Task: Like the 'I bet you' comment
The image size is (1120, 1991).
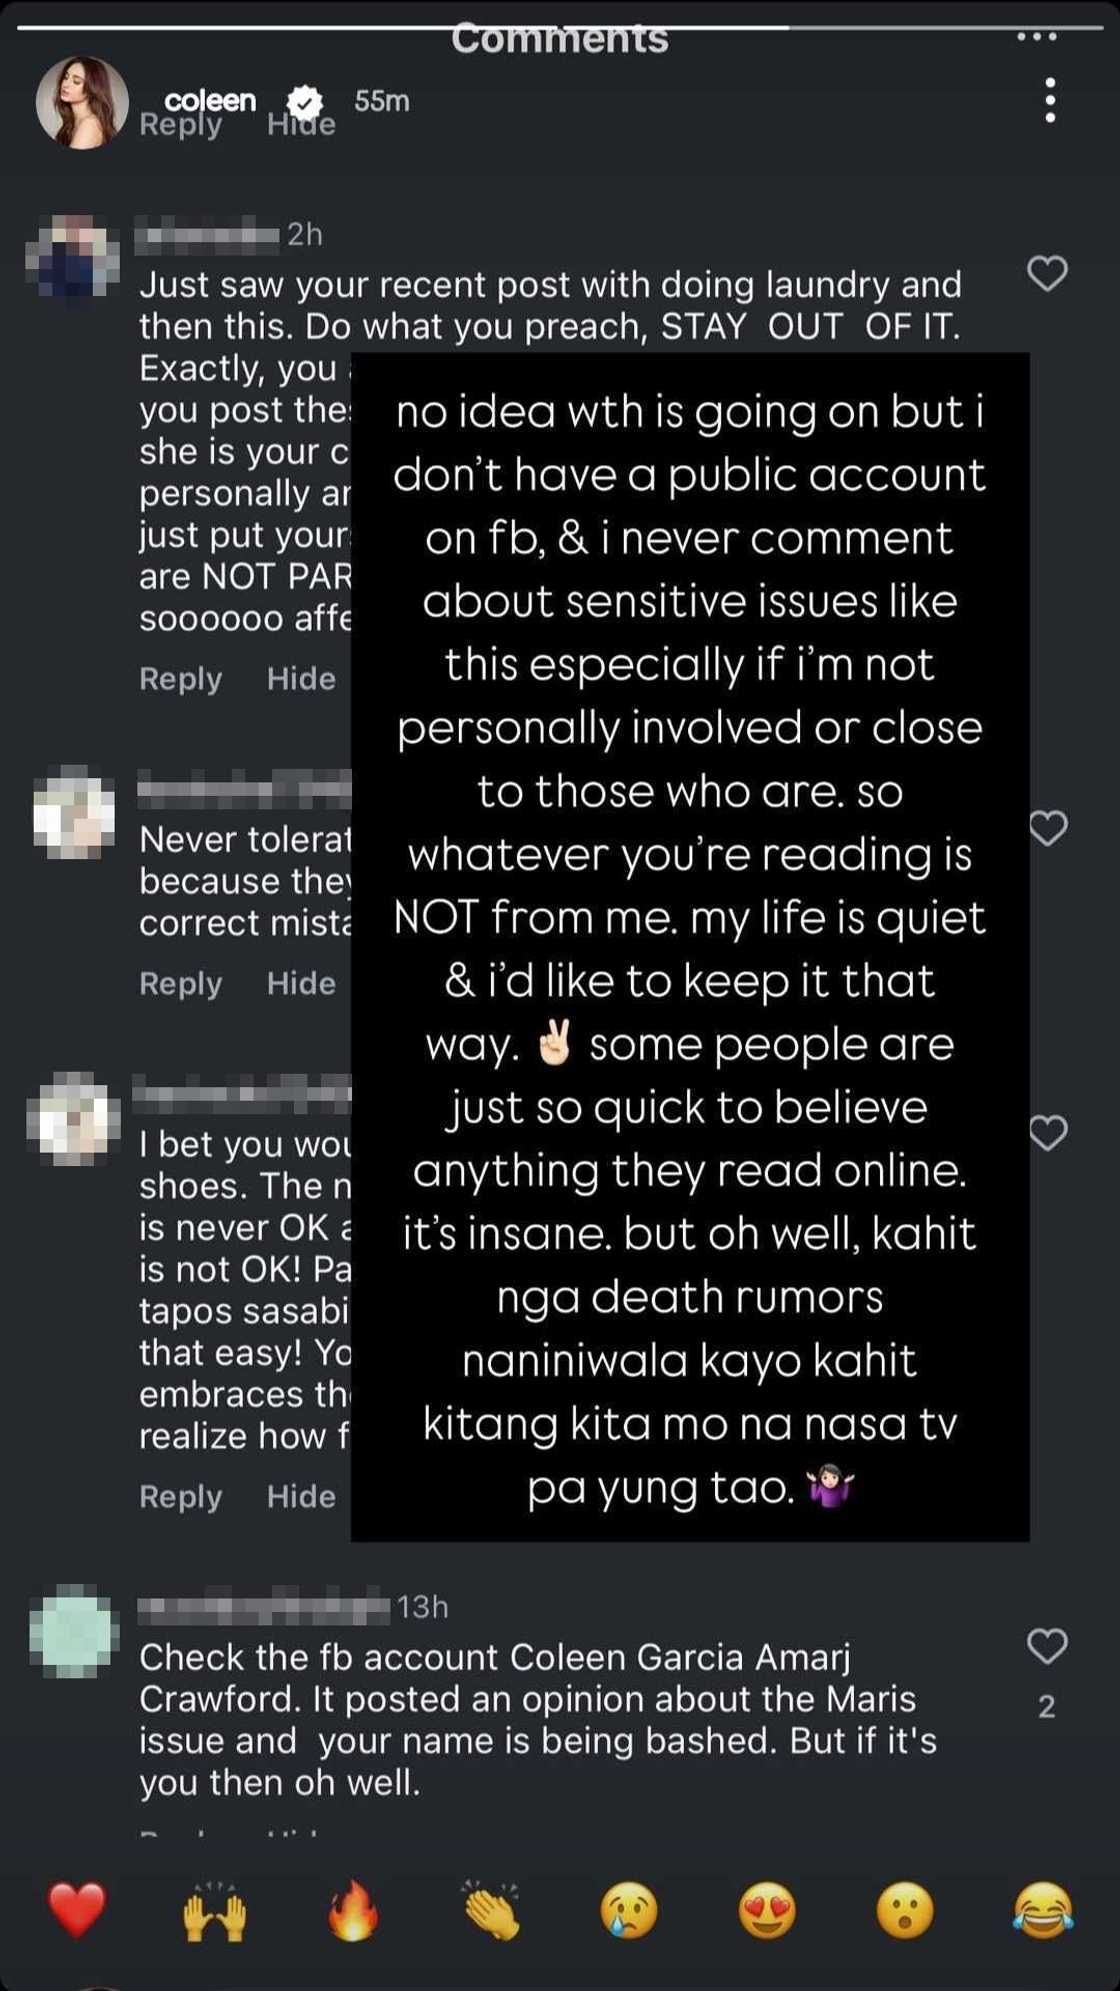Action: [1047, 1133]
